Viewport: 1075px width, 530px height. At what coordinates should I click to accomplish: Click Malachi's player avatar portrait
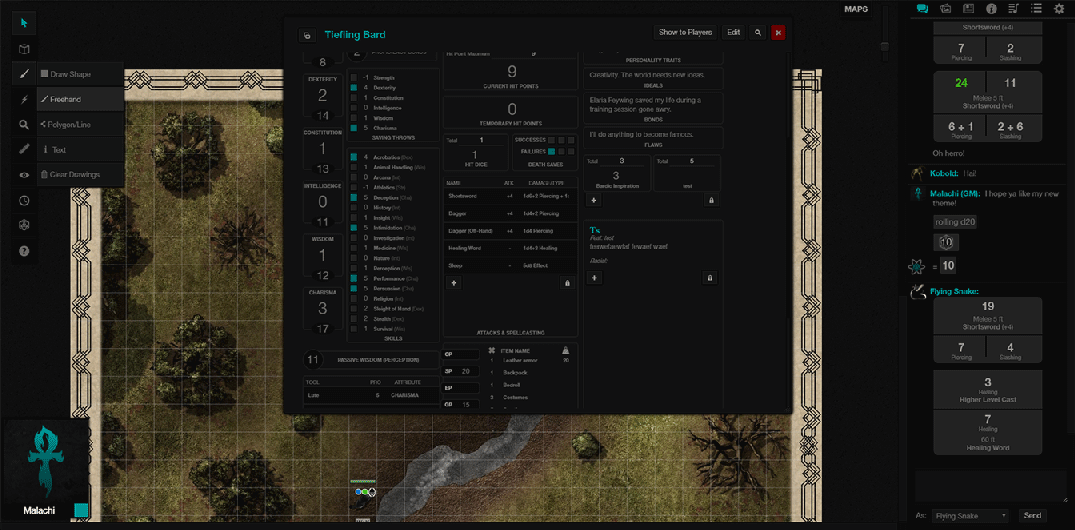(44, 461)
